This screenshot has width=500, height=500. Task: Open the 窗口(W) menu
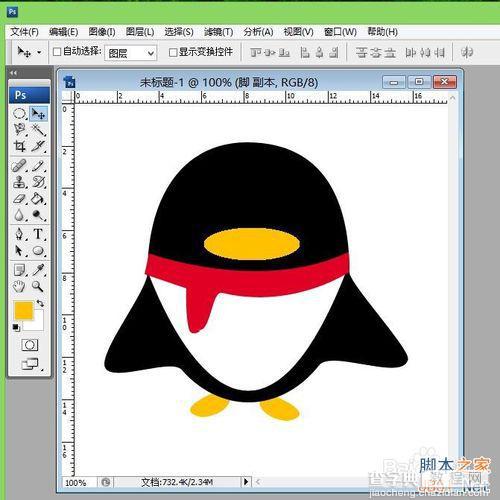coord(340,32)
